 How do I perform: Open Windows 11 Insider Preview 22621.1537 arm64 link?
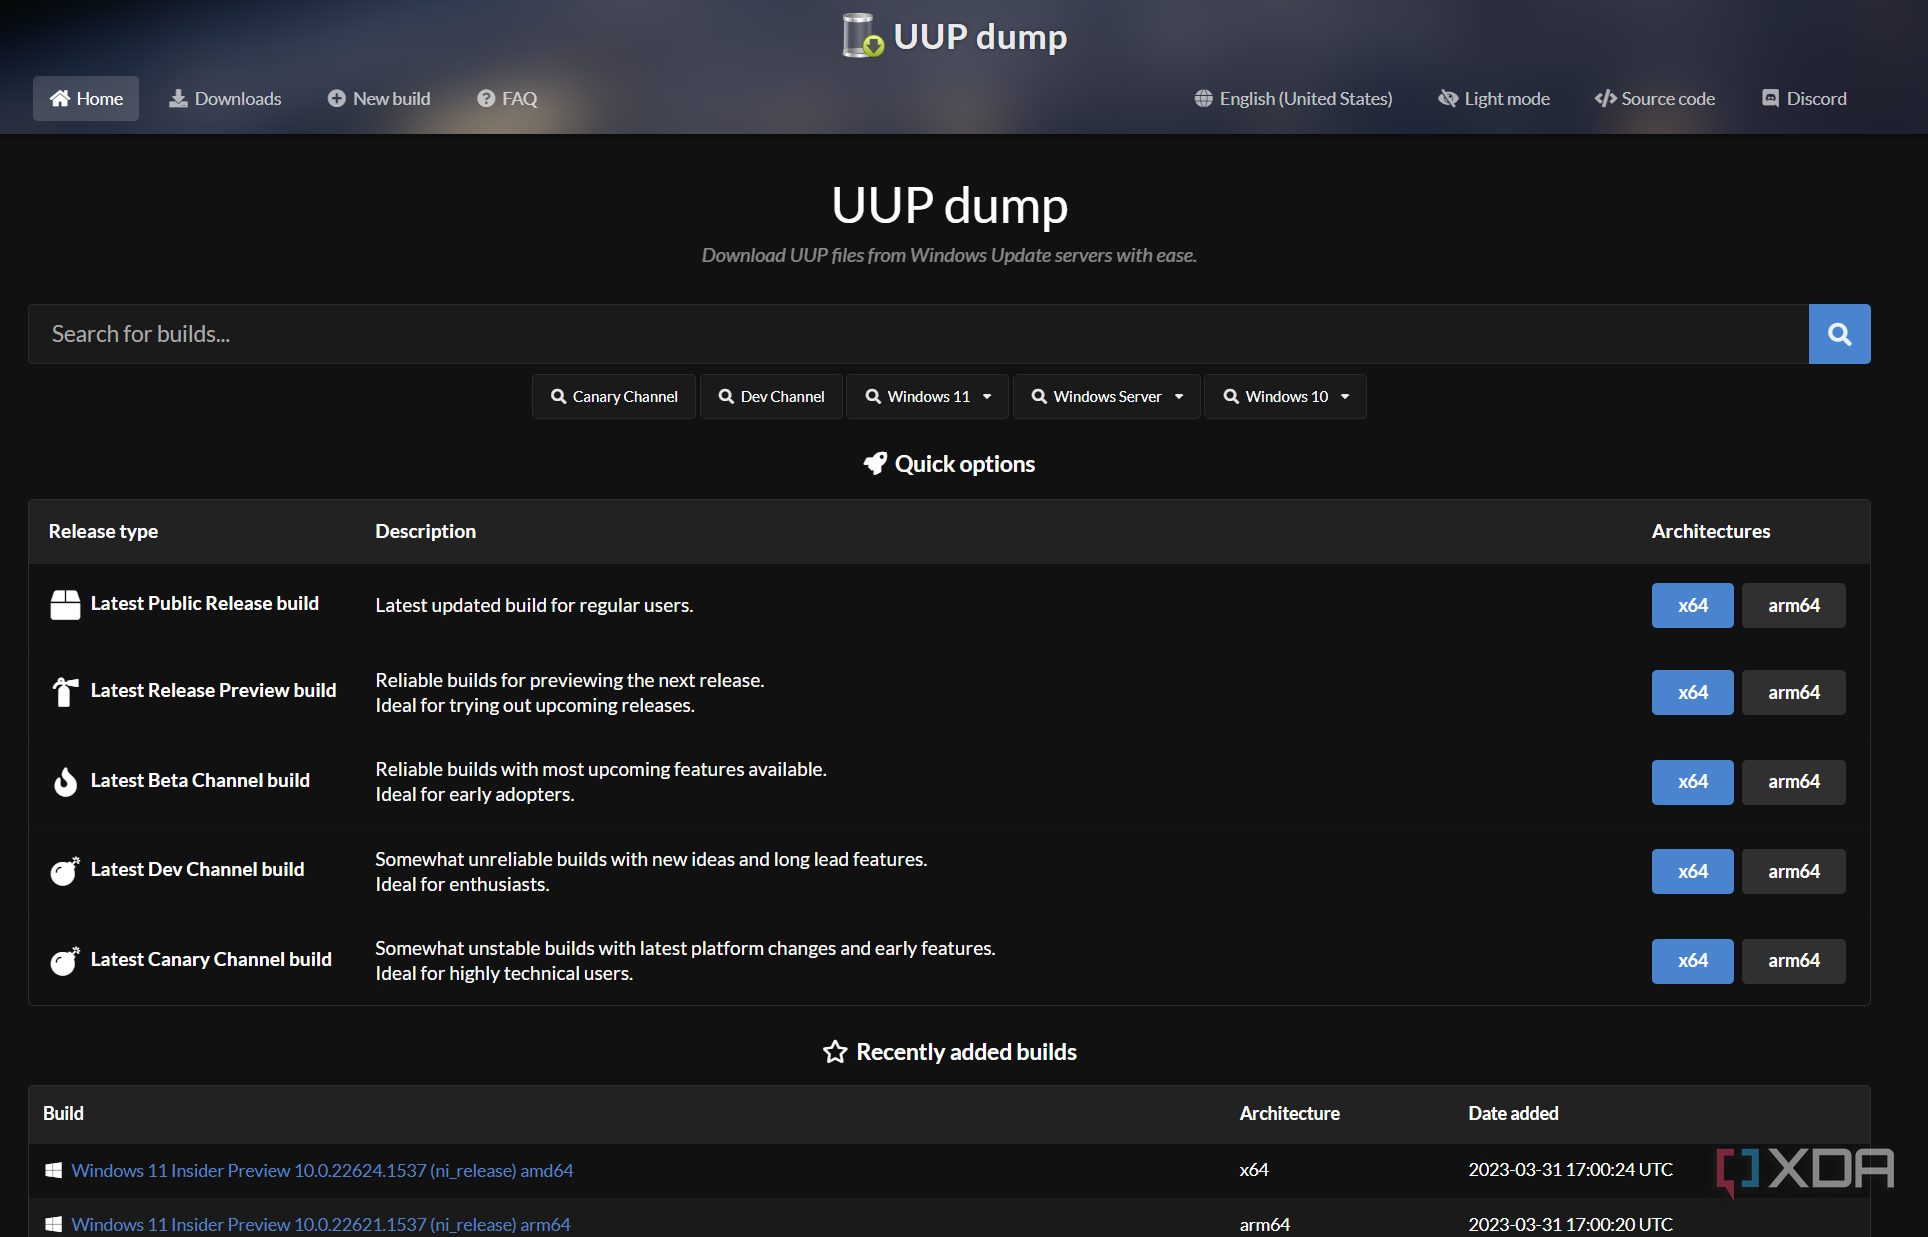tap(321, 1224)
